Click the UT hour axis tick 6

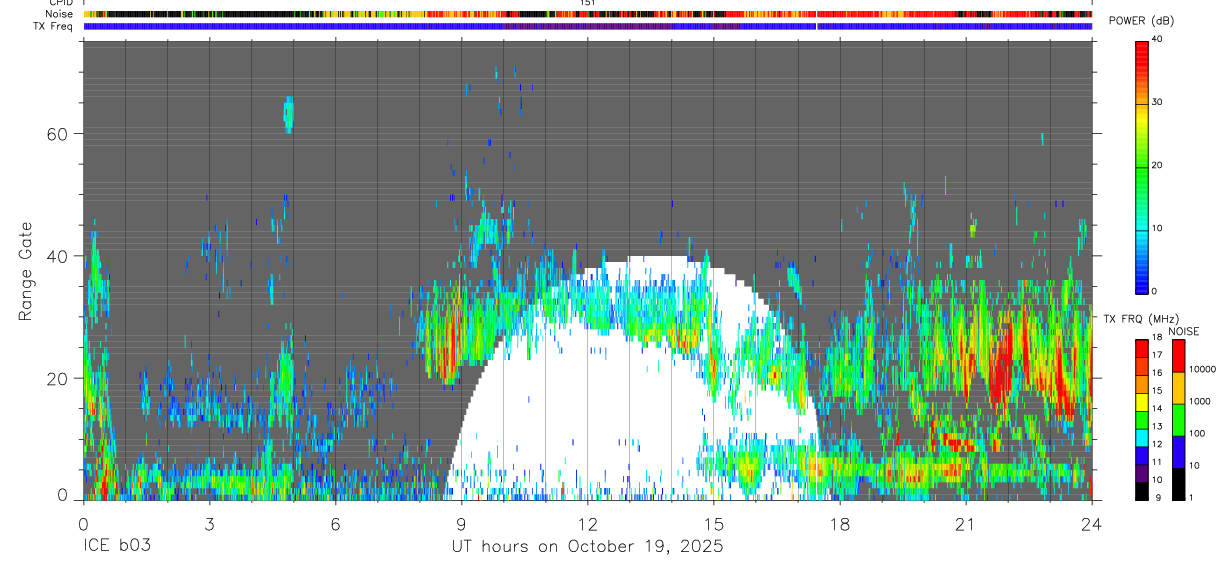click(335, 523)
